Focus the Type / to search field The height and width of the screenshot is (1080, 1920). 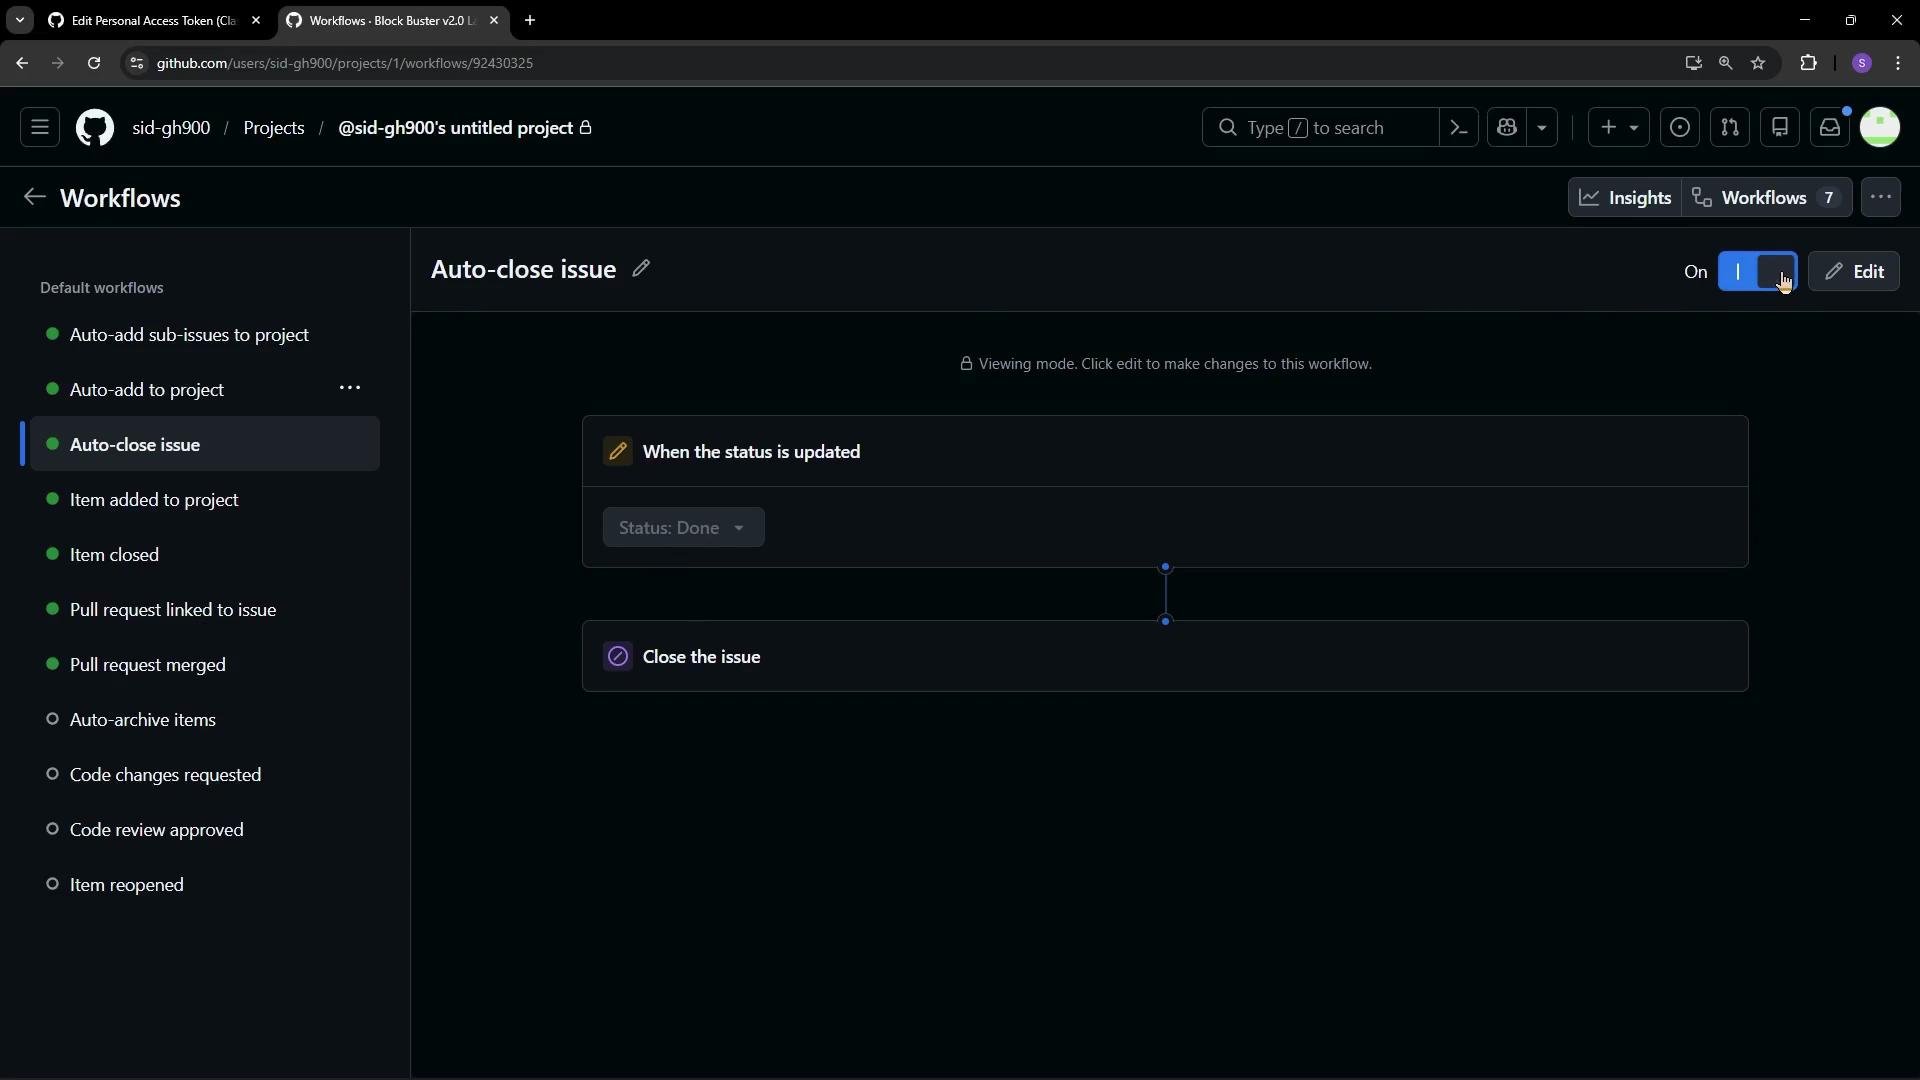[x=1320, y=128]
